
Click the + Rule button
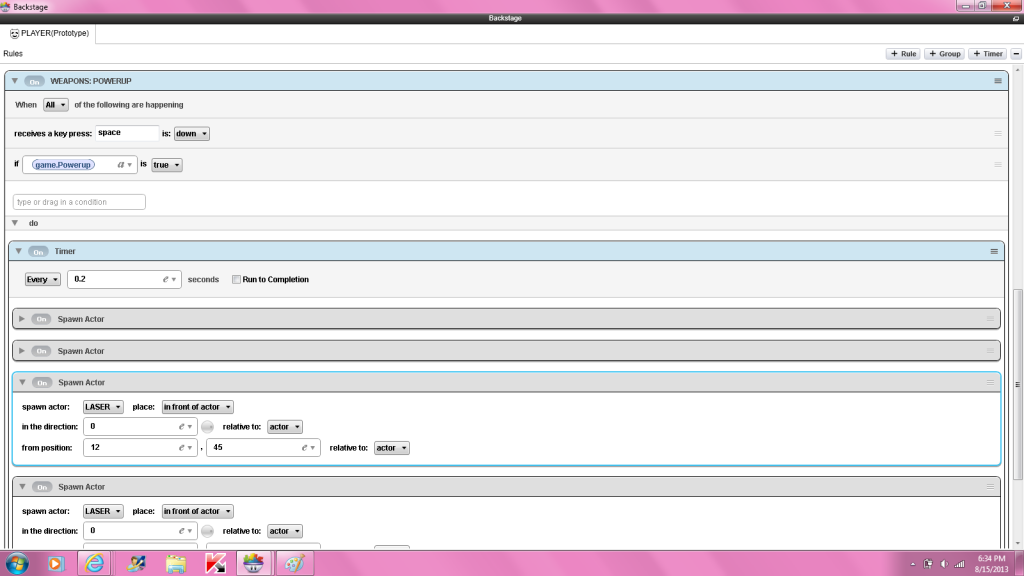tap(903, 54)
